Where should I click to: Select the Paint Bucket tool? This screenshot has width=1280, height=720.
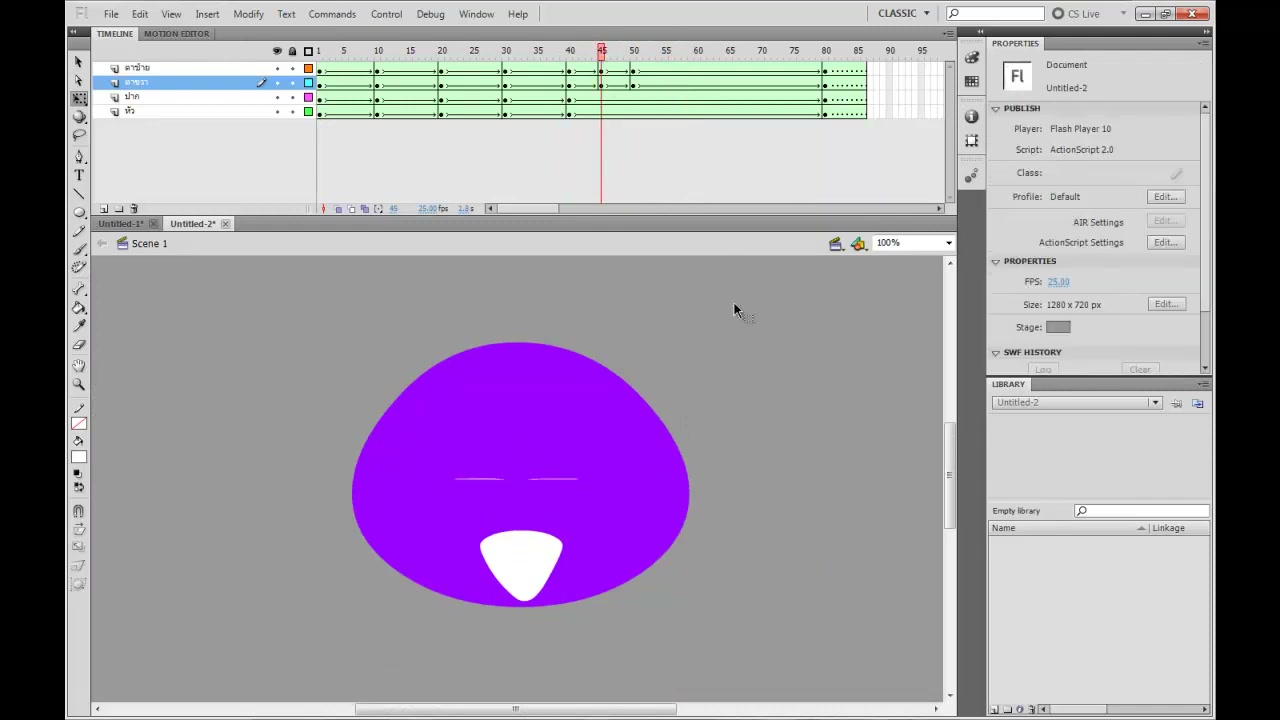pyautogui.click(x=79, y=308)
